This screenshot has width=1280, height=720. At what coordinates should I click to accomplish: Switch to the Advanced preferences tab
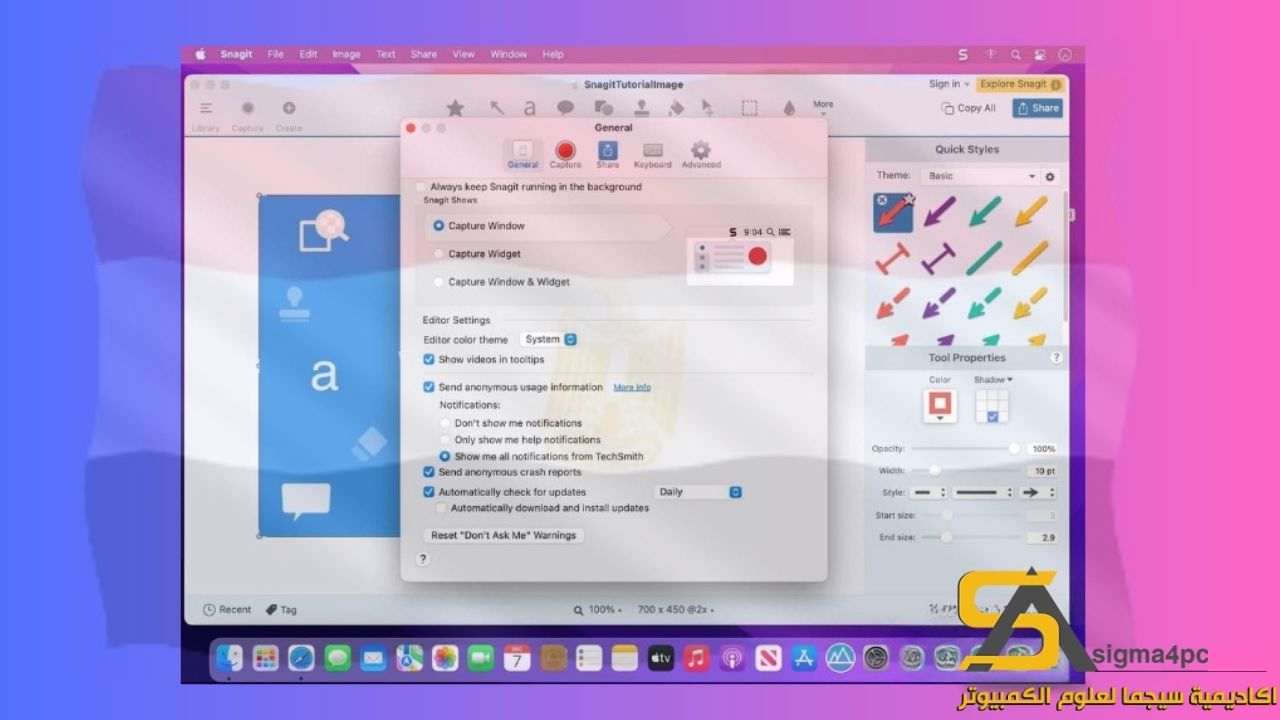(x=701, y=155)
